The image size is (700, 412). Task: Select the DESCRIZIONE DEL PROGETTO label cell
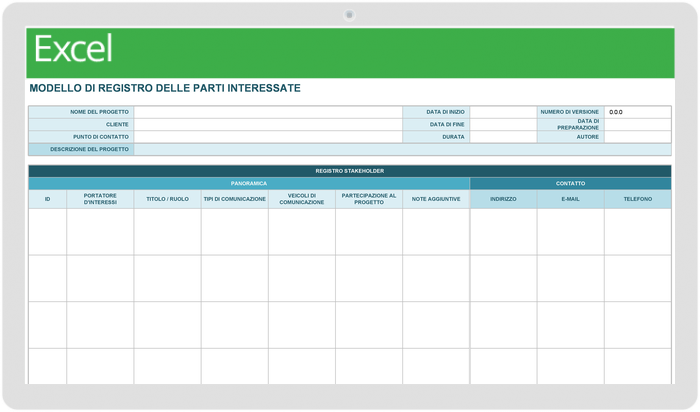[81, 150]
